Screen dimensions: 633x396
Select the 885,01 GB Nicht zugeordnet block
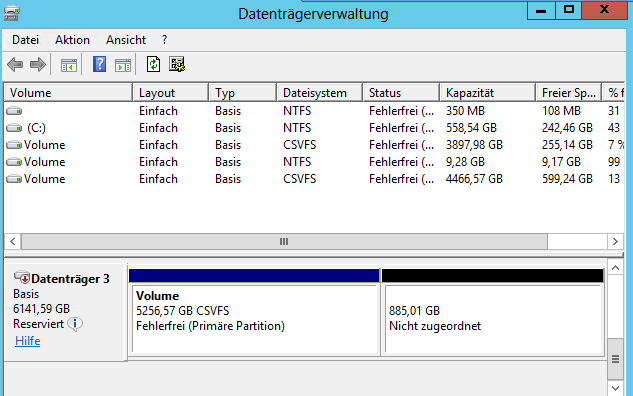click(493, 318)
